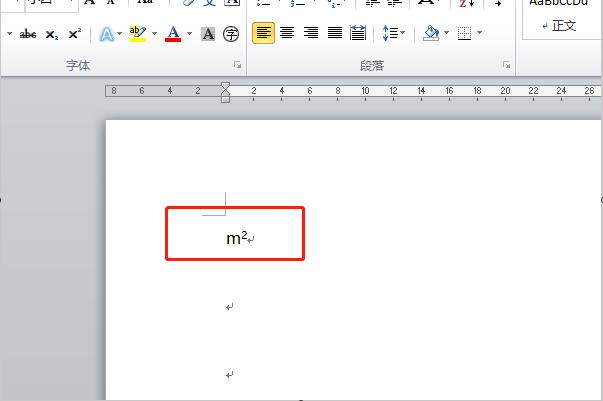
Task: Center the paragraph text
Action: pyautogui.click(x=287, y=33)
